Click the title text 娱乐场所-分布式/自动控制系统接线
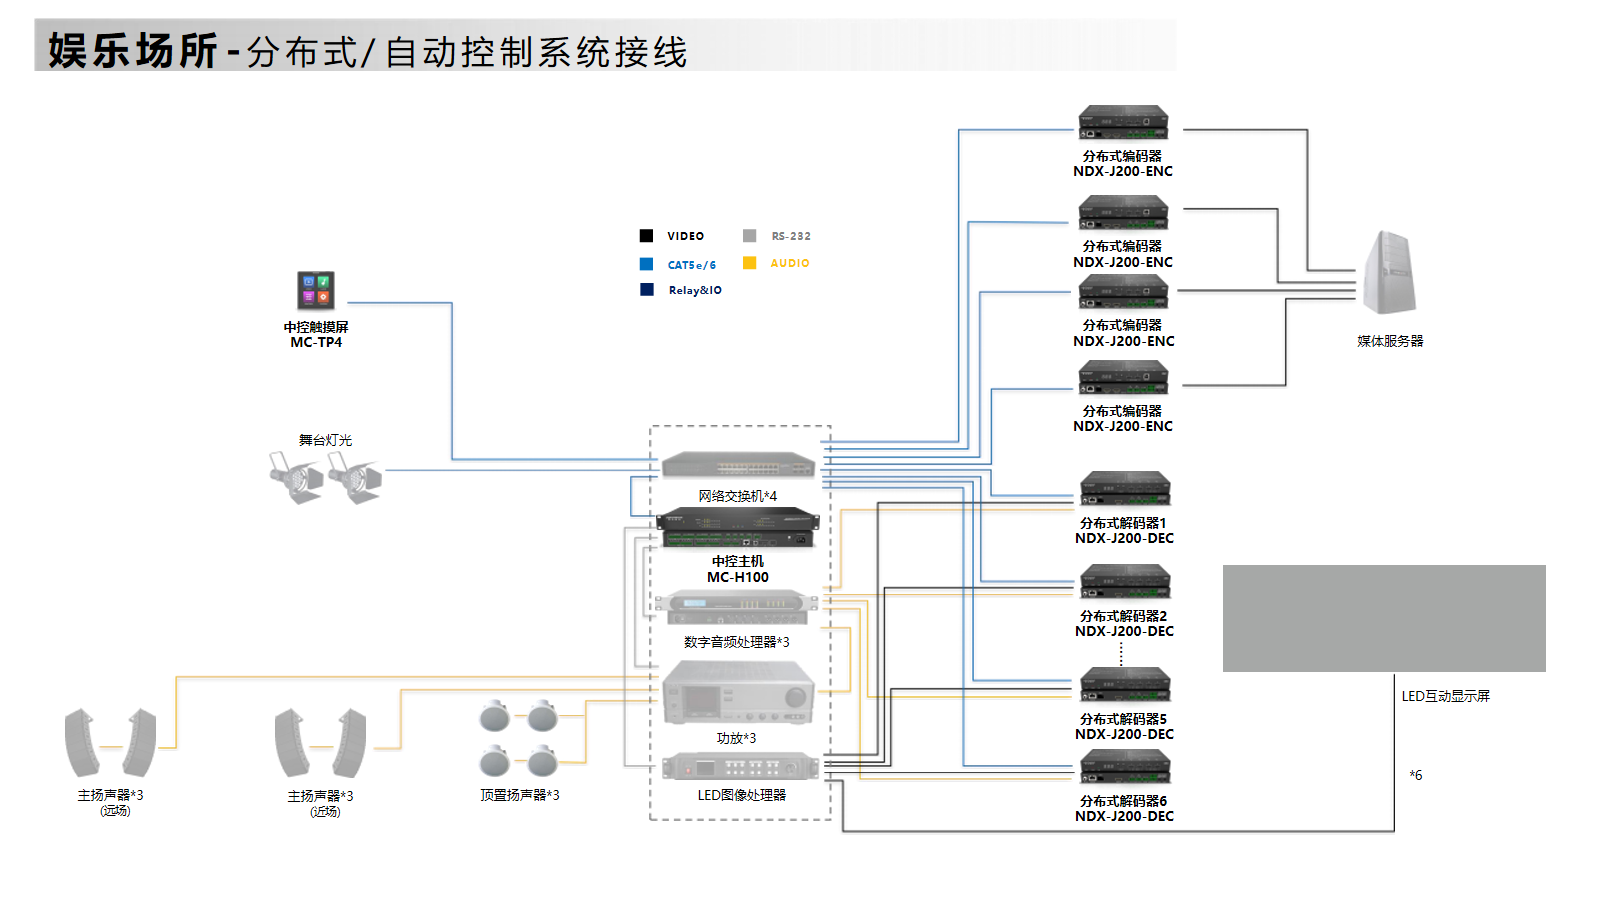 click(368, 51)
